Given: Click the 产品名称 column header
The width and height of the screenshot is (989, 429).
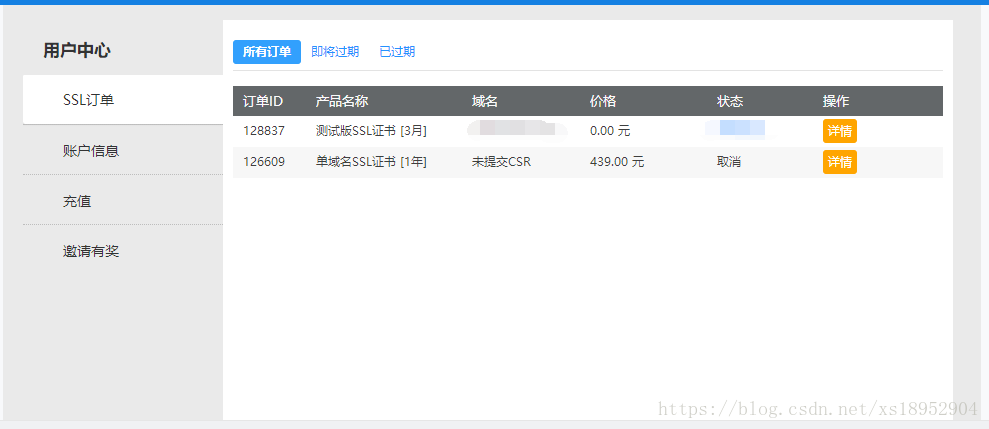Looking at the screenshot, I should coord(342,101).
